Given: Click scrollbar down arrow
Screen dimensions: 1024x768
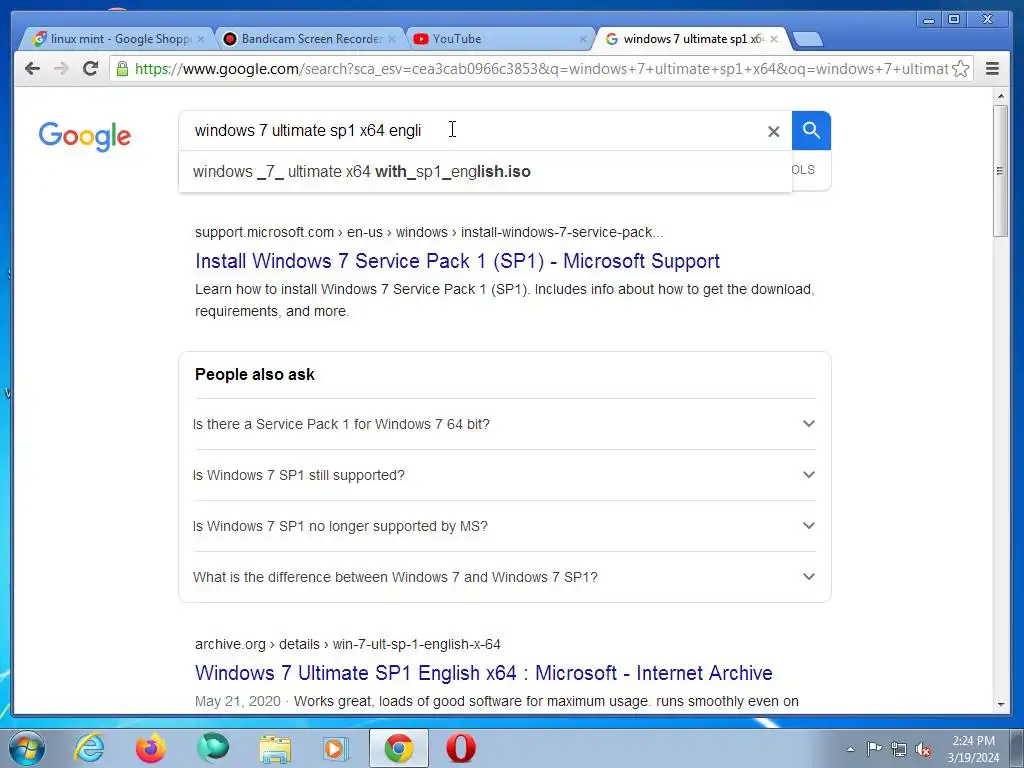Looking at the screenshot, I should click(1000, 705).
